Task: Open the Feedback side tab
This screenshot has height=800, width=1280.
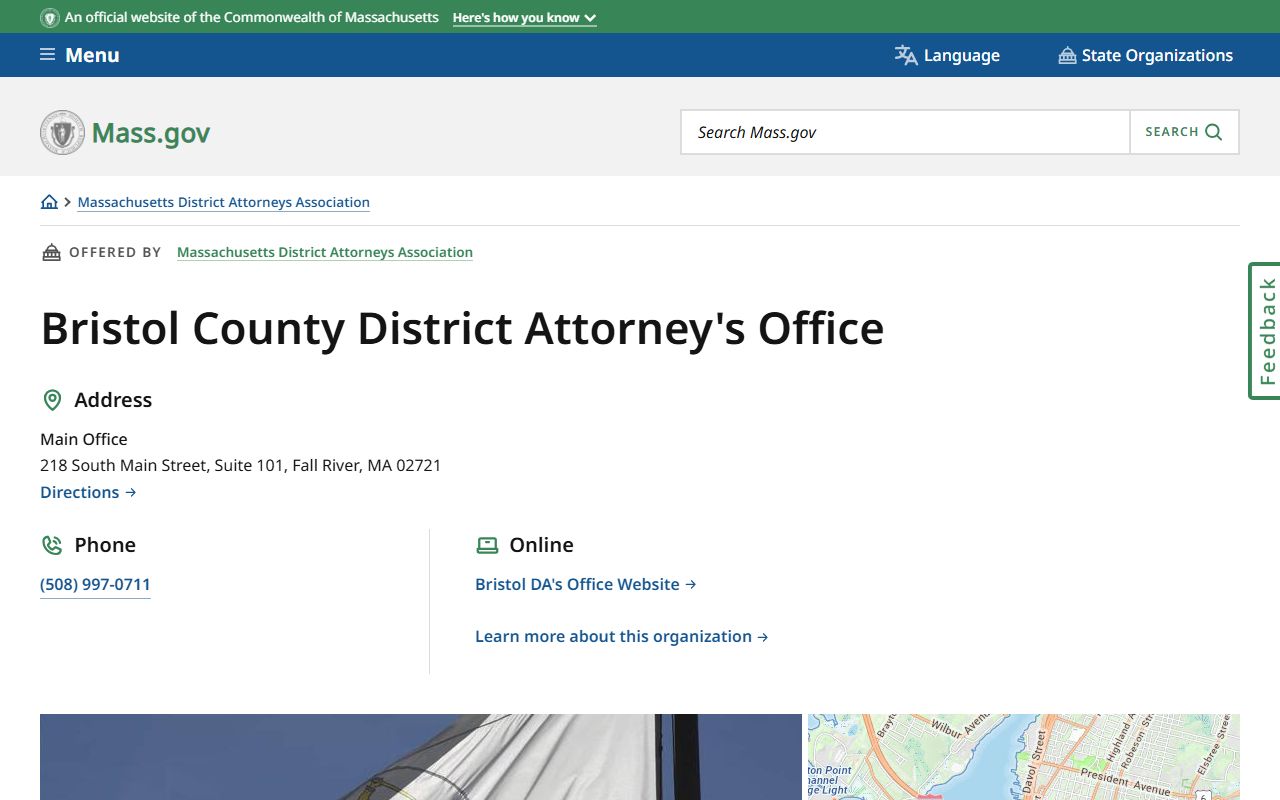Action: (1265, 331)
